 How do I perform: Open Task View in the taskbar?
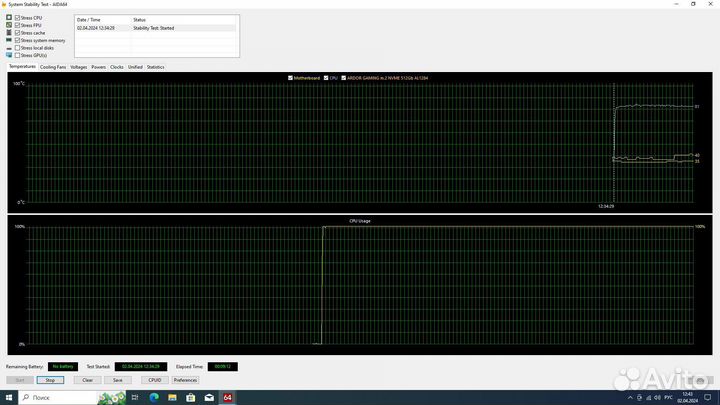coord(135,397)
